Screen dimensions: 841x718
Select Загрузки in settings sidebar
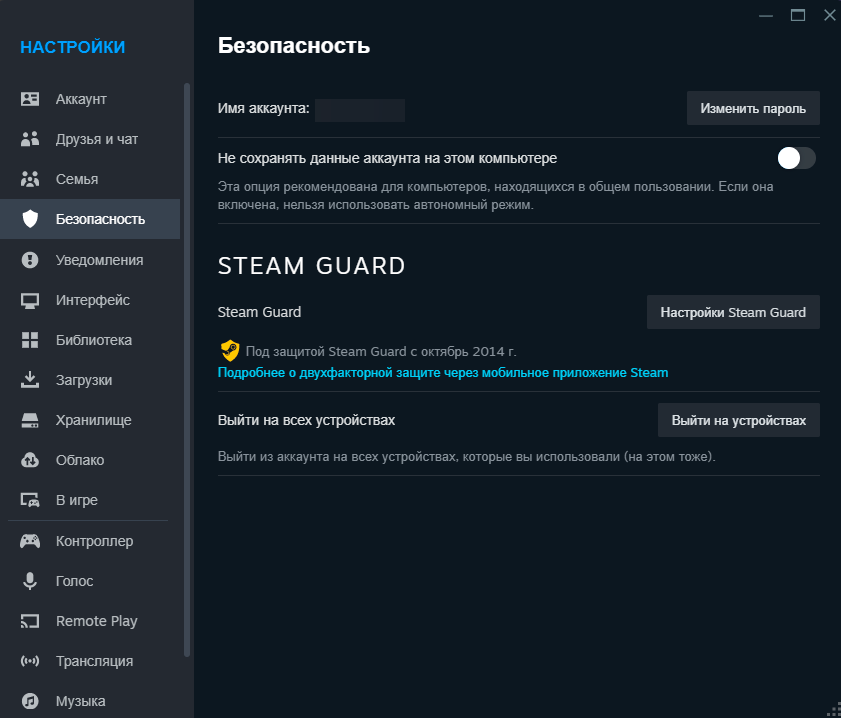click(90, 380)
